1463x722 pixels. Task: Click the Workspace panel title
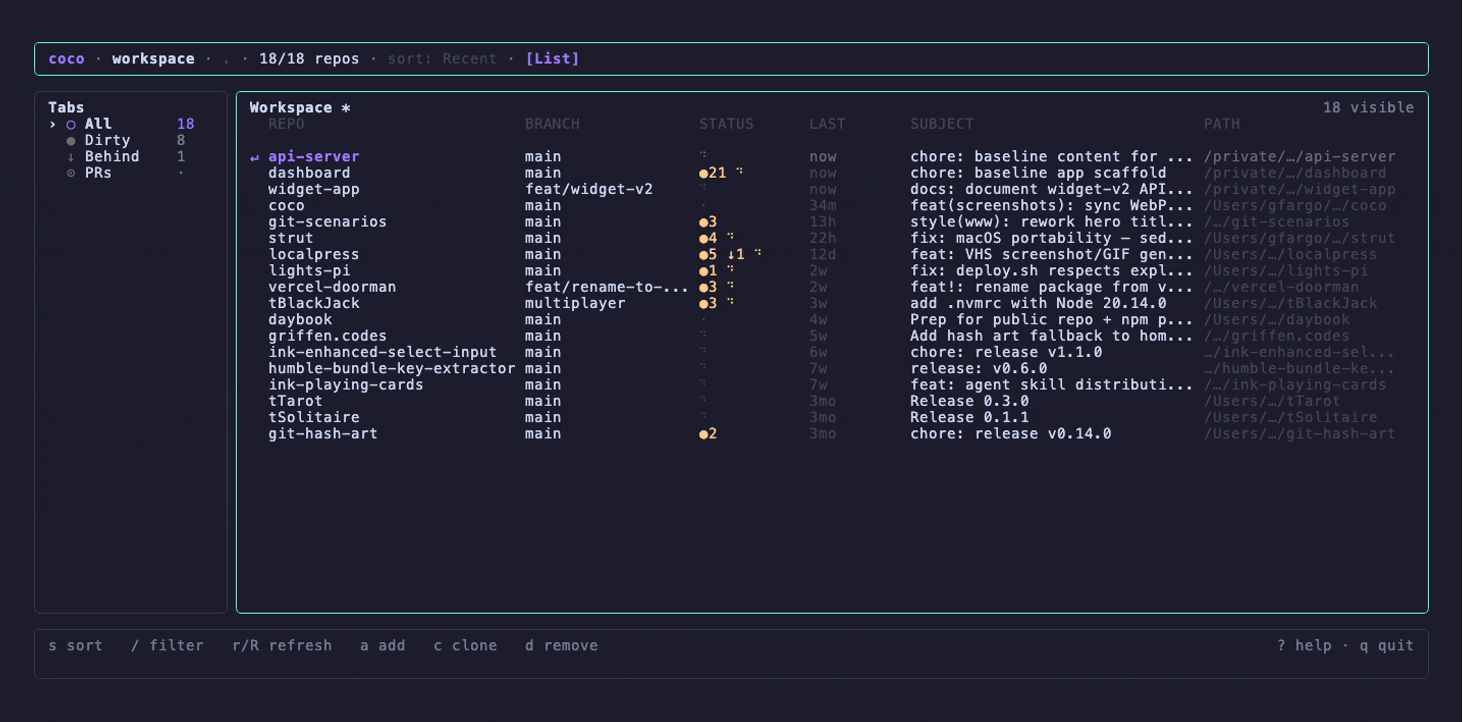point(300,108)
